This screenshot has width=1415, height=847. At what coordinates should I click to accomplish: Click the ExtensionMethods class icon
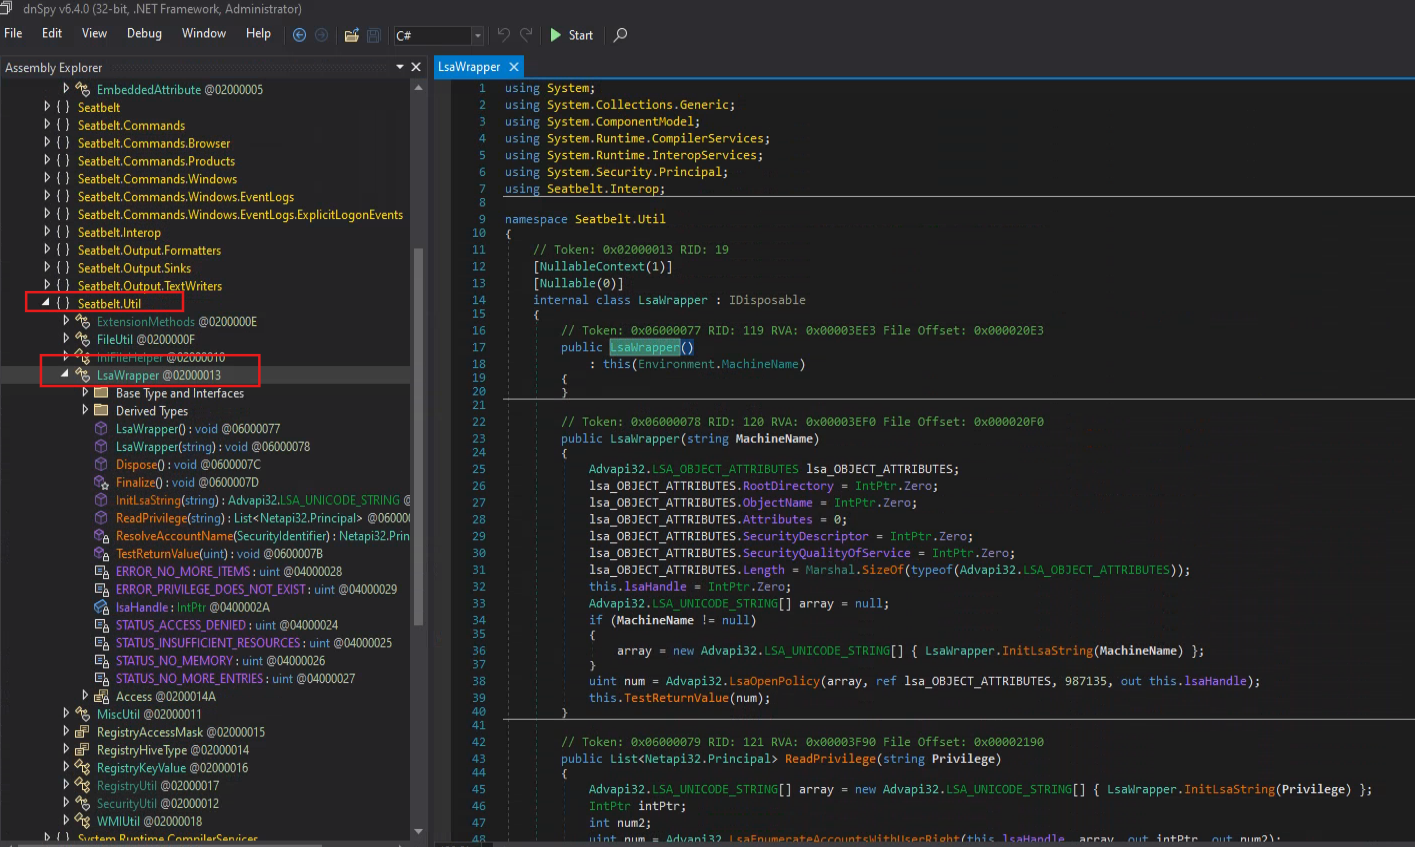point(83,321)
